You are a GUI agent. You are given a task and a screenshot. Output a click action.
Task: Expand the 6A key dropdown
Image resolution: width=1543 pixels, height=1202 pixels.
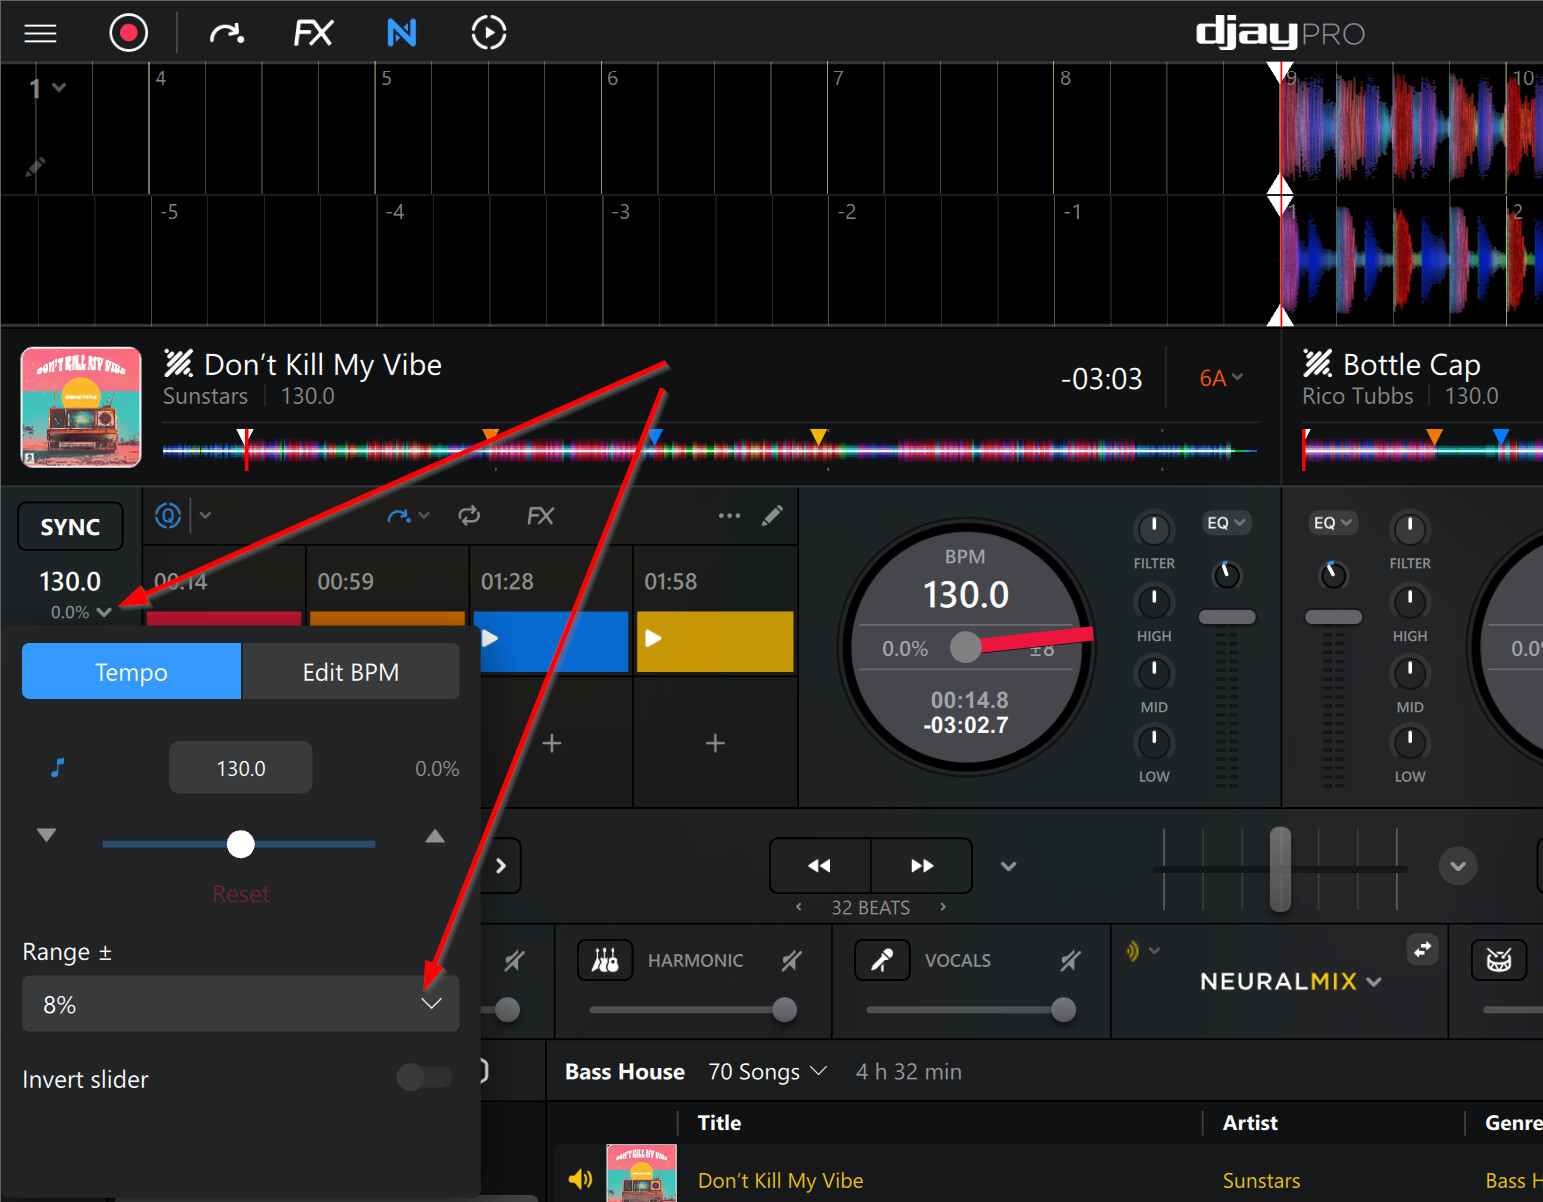coord(1221,378)
